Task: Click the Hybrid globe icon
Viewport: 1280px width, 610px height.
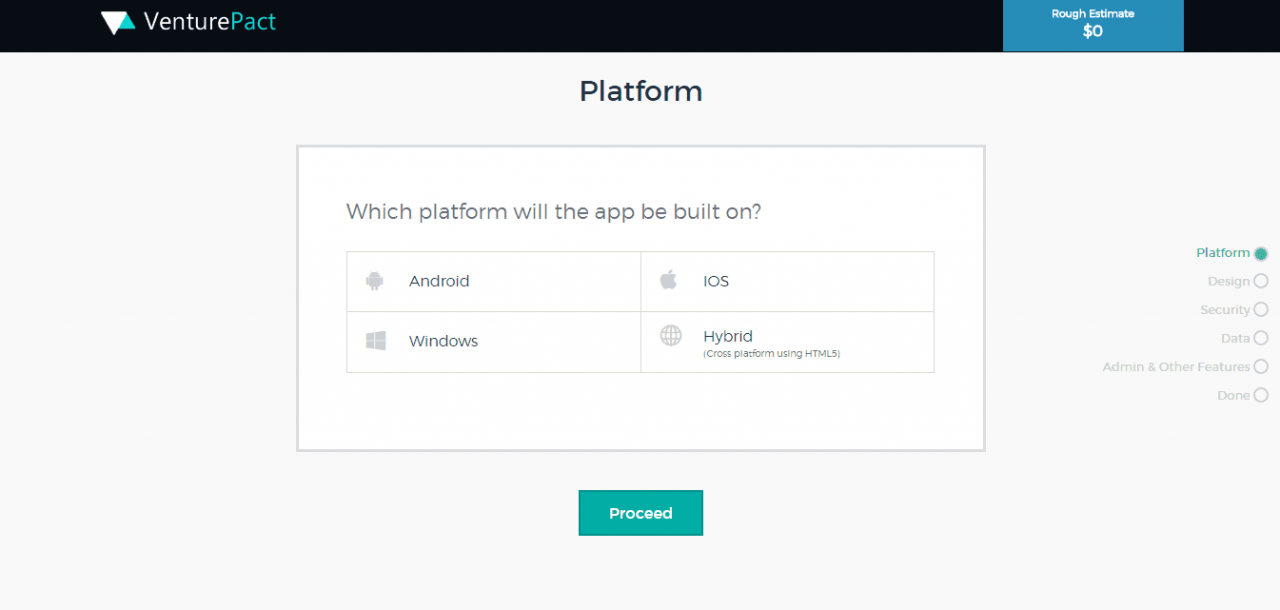Action: click(671, 336)
